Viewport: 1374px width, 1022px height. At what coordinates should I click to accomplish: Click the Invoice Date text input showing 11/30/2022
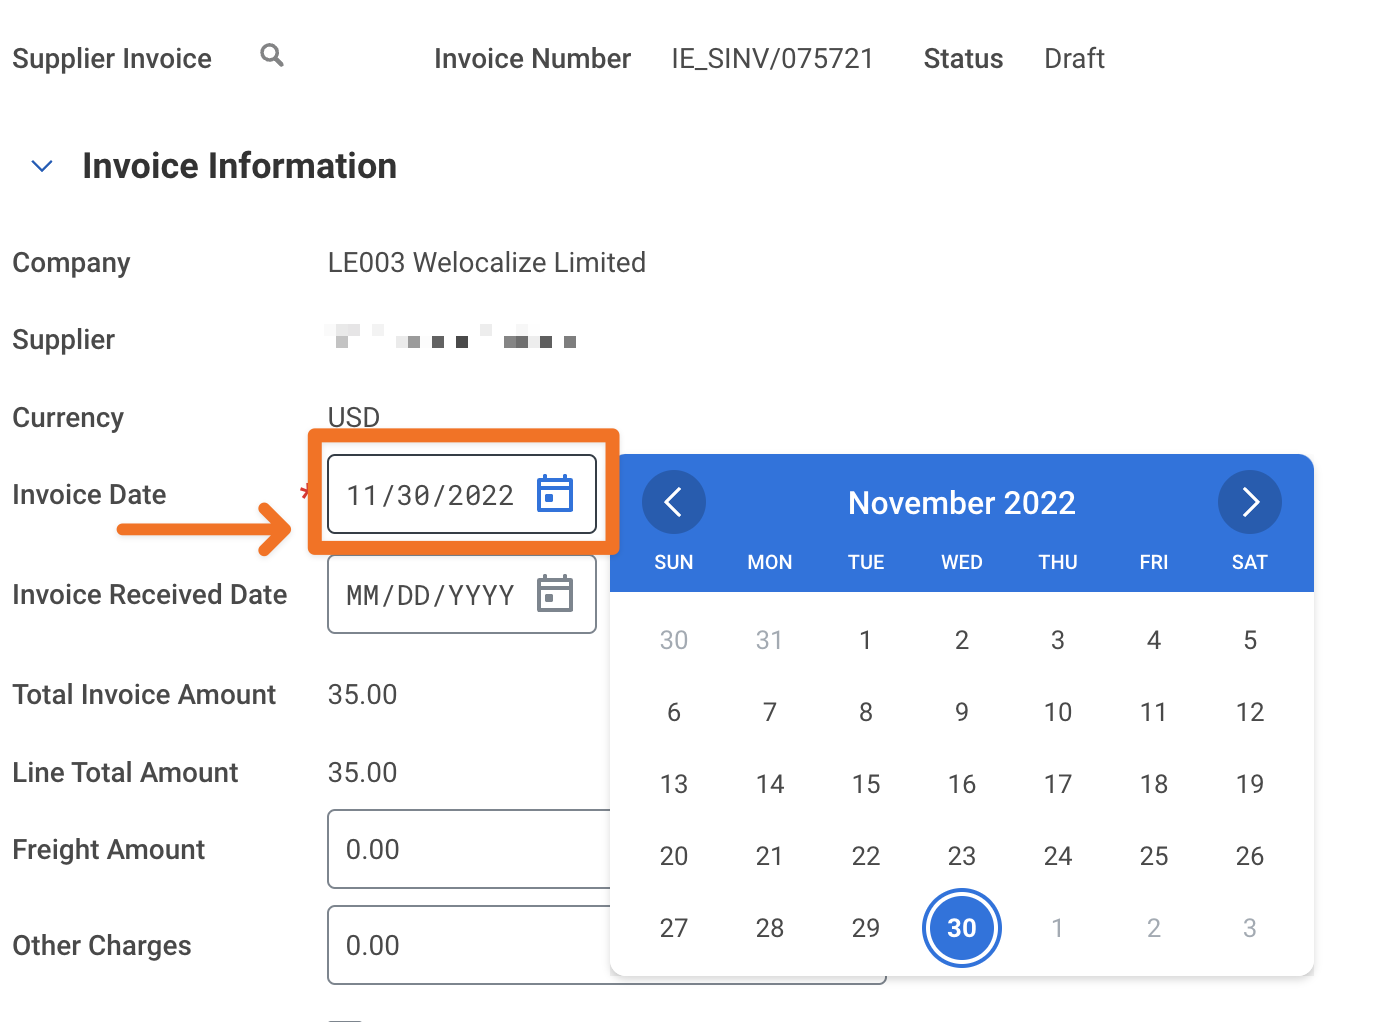pos(430,493)
